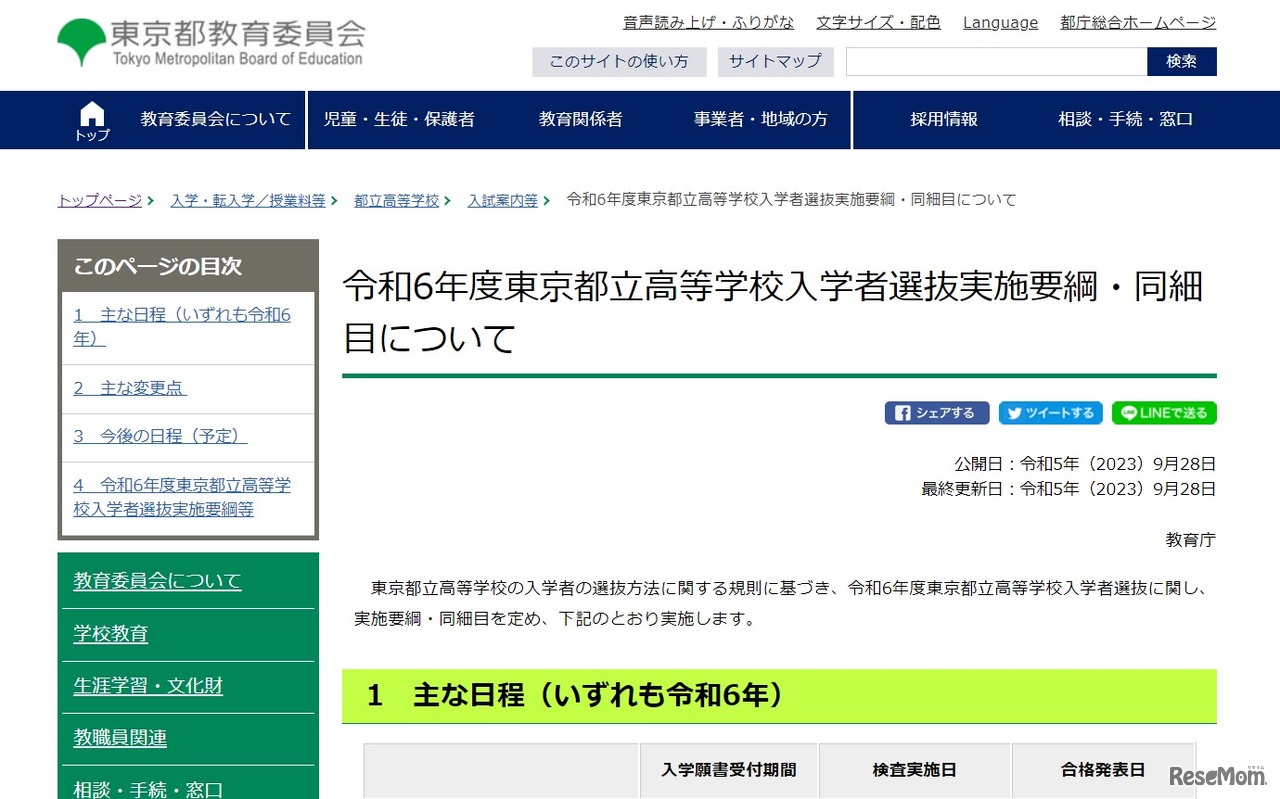Screen dimensions: 1280x799
Task: Open このサイトの使い方 guide
Action: pos(619,61)
